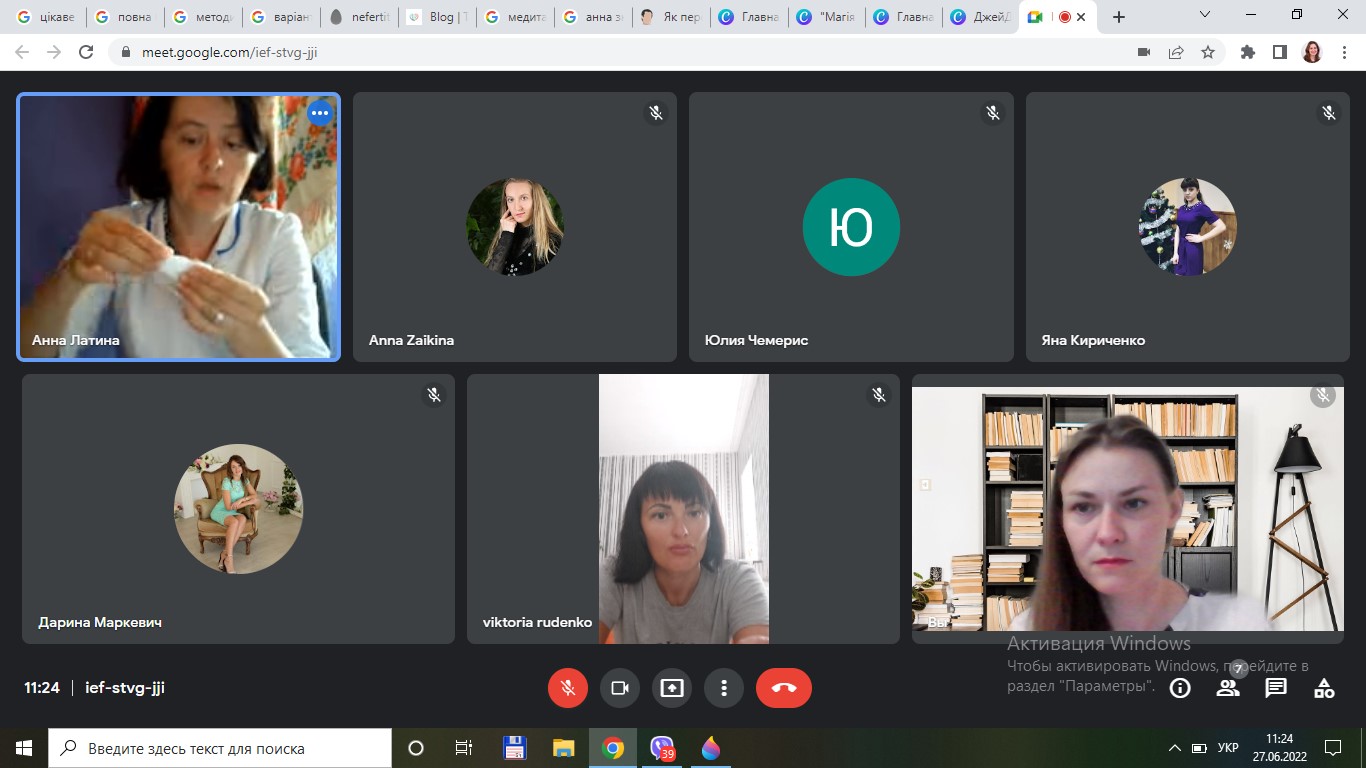1366x768 pixels.
Task: Open the meeting details info icon
Action: [x=1180, y=688]
